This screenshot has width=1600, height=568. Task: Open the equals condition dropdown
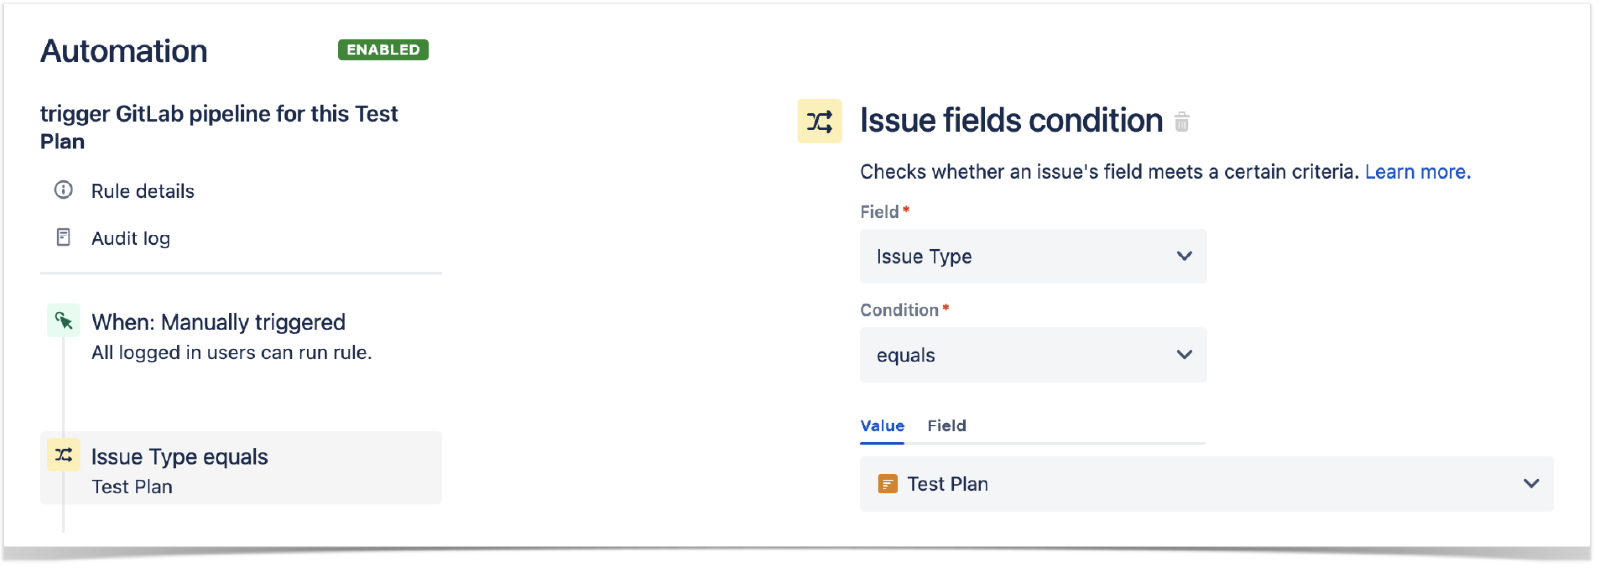(1032, 355)
